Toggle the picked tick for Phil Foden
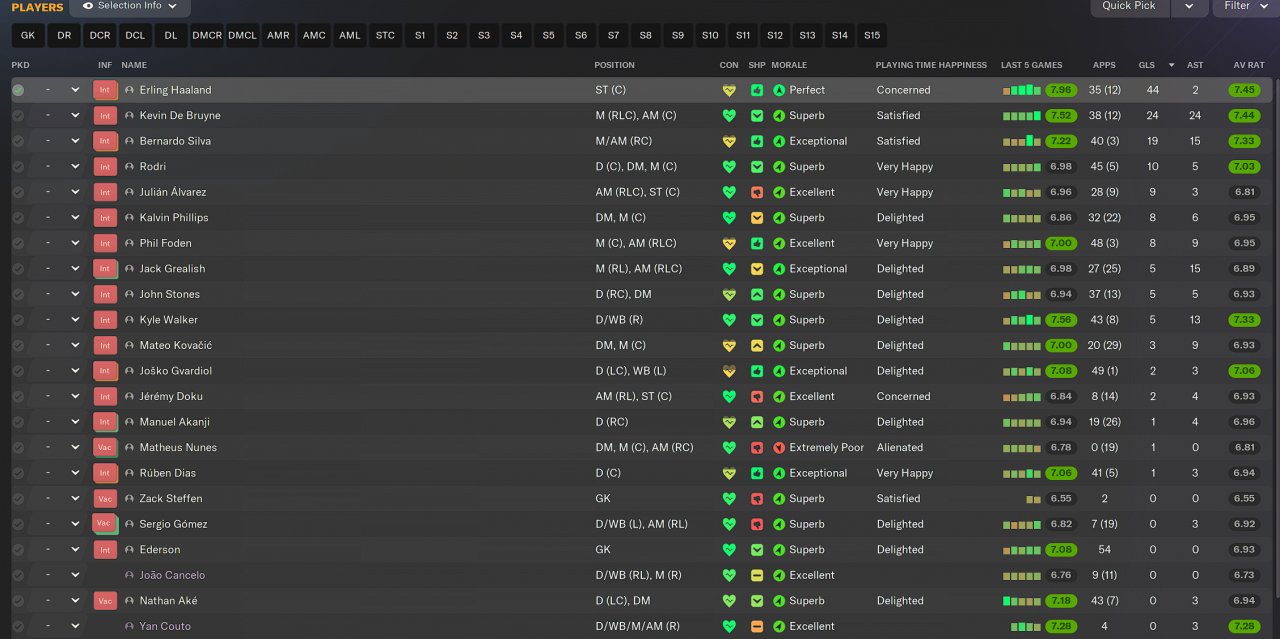The width and height of the screenshot is (1280, 639). 18,243
